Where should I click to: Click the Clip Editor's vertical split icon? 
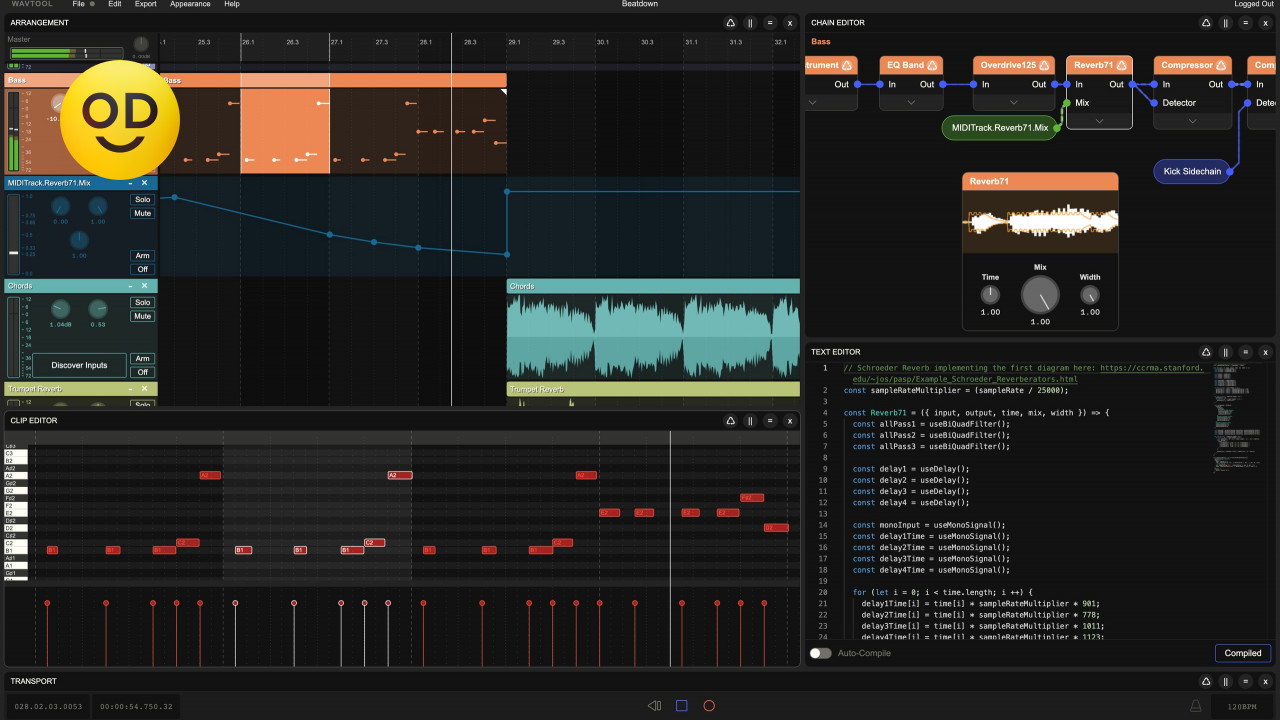coord(750,421)
